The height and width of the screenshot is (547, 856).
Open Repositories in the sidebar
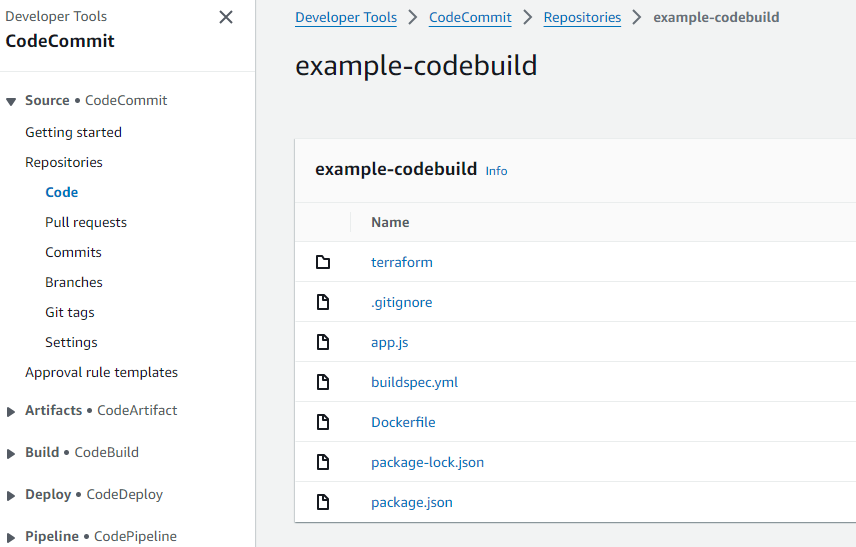pos(64,162)
